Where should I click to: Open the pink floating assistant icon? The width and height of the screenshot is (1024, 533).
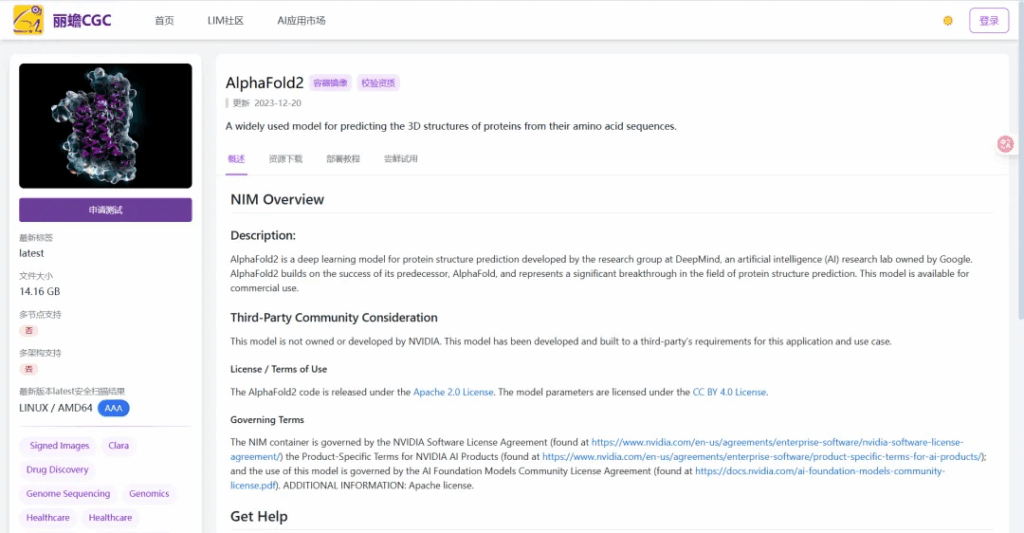point(1005,144)
